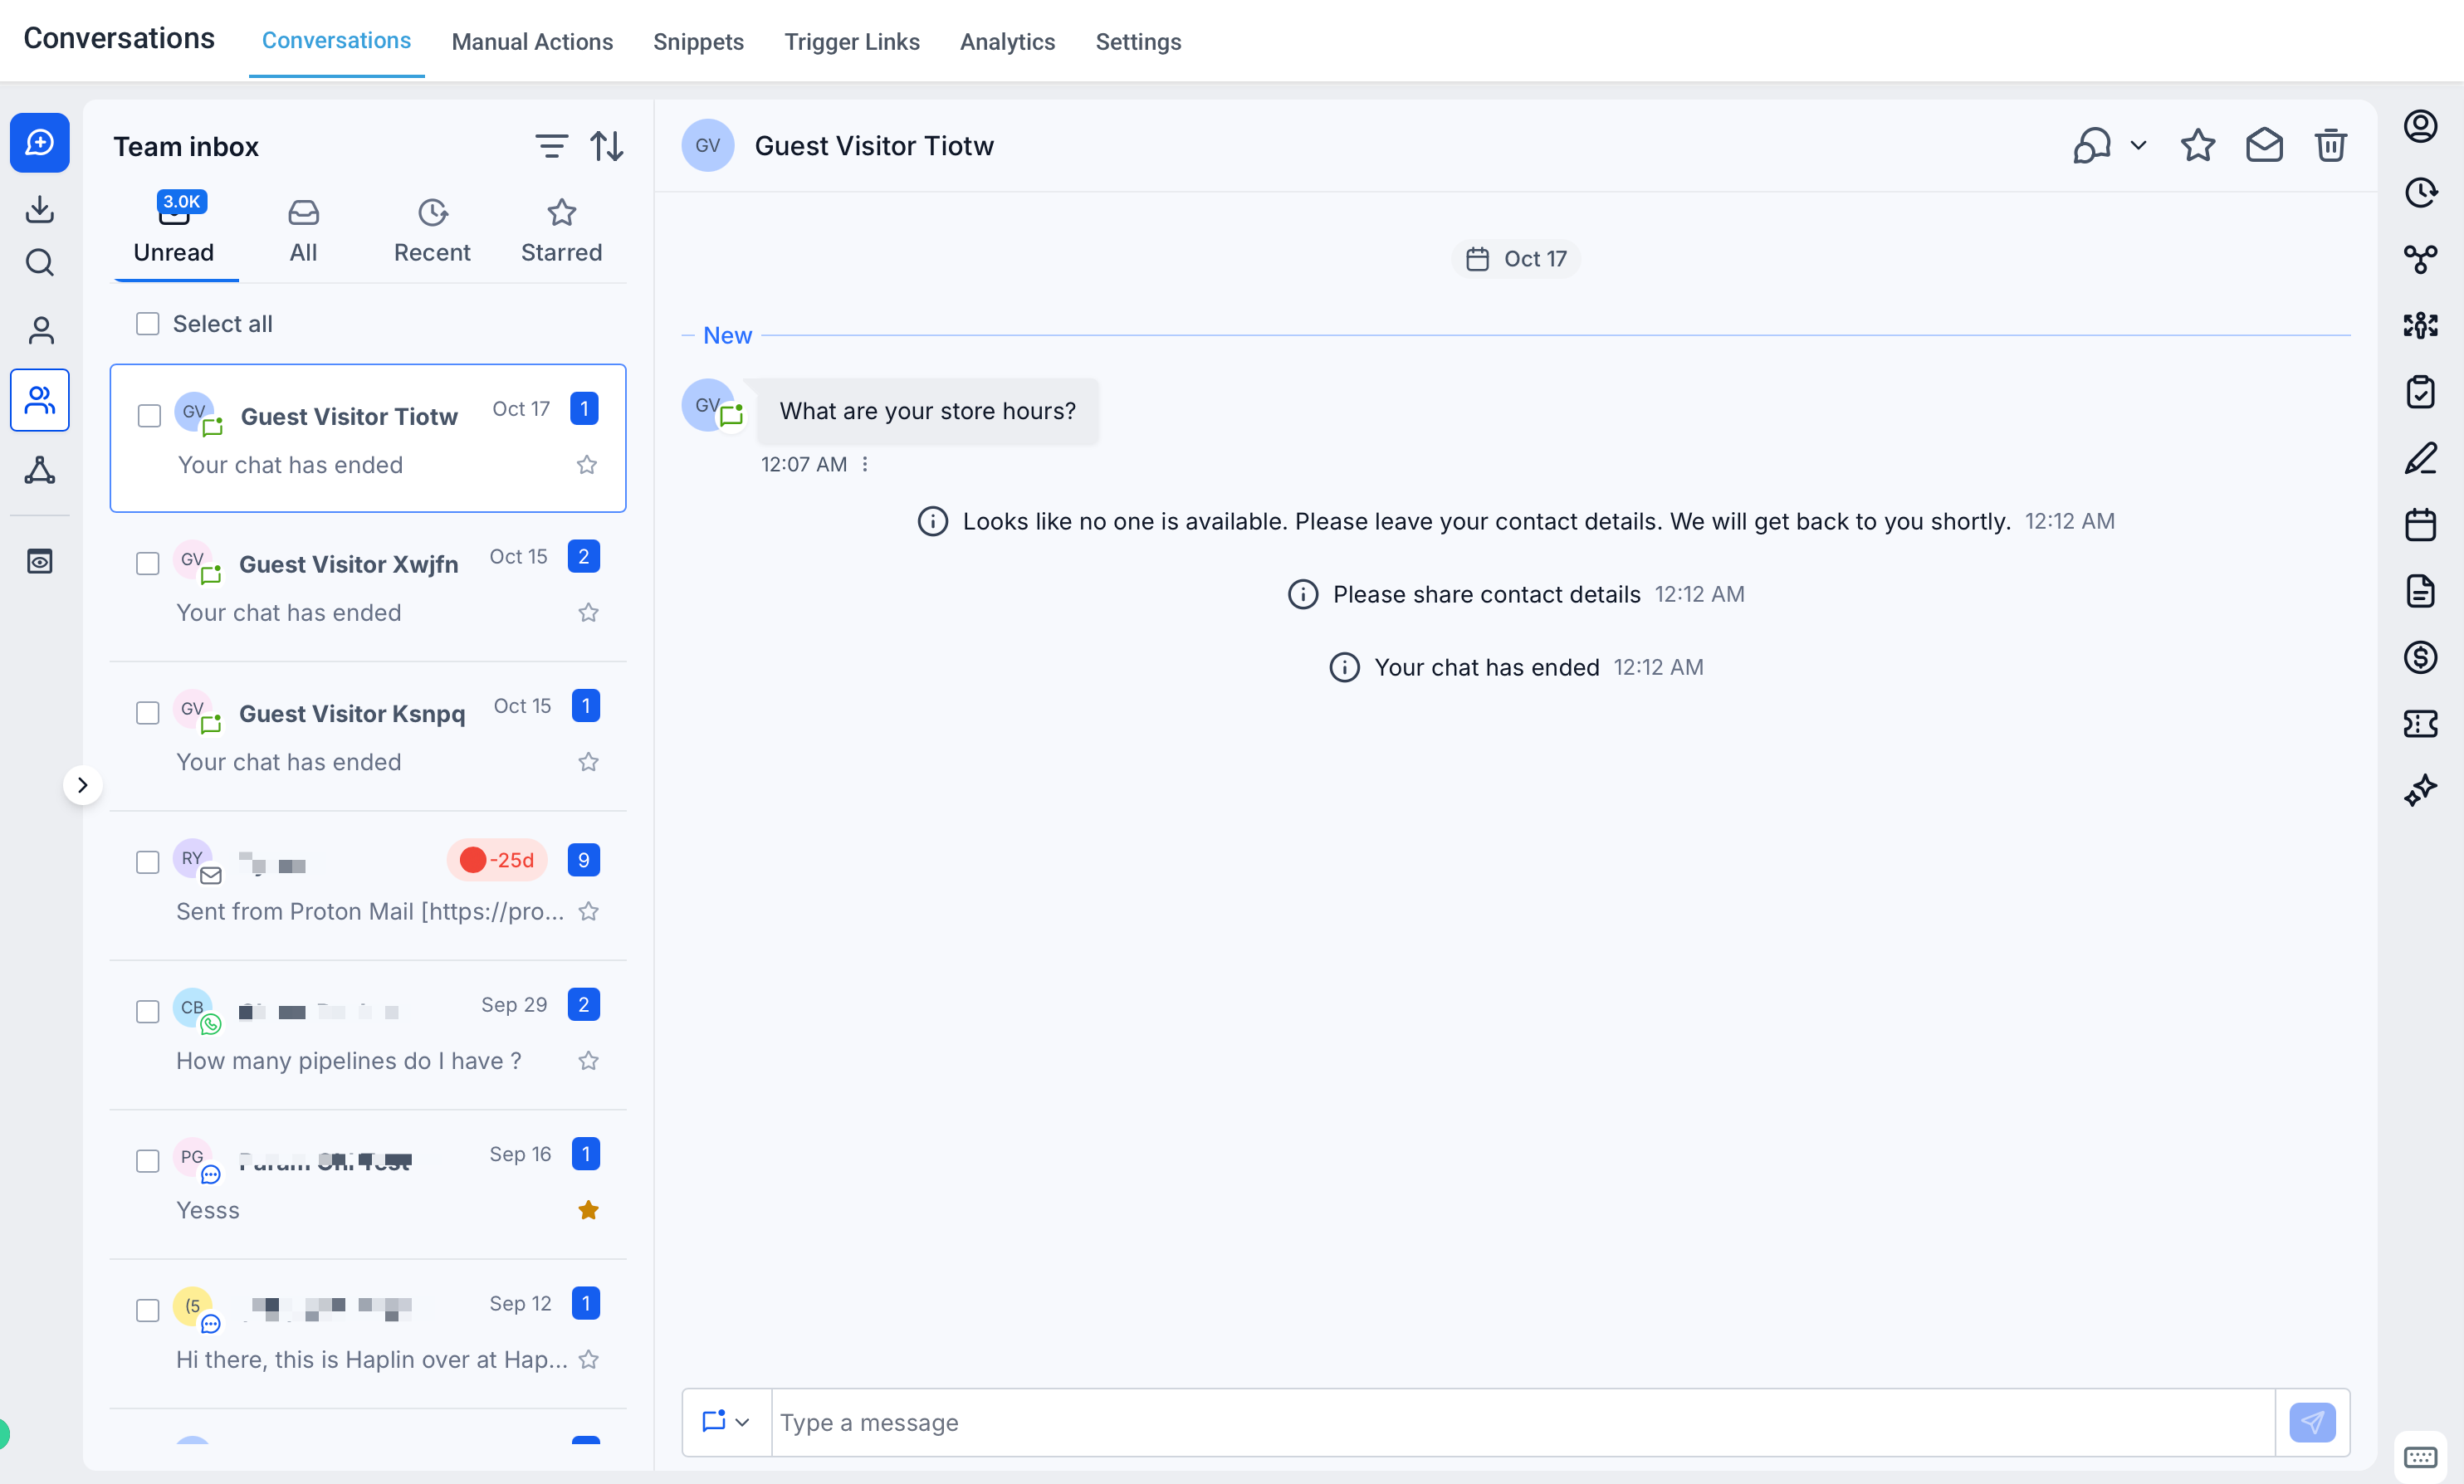Open the notes pencil icon

coord(2420,458)
